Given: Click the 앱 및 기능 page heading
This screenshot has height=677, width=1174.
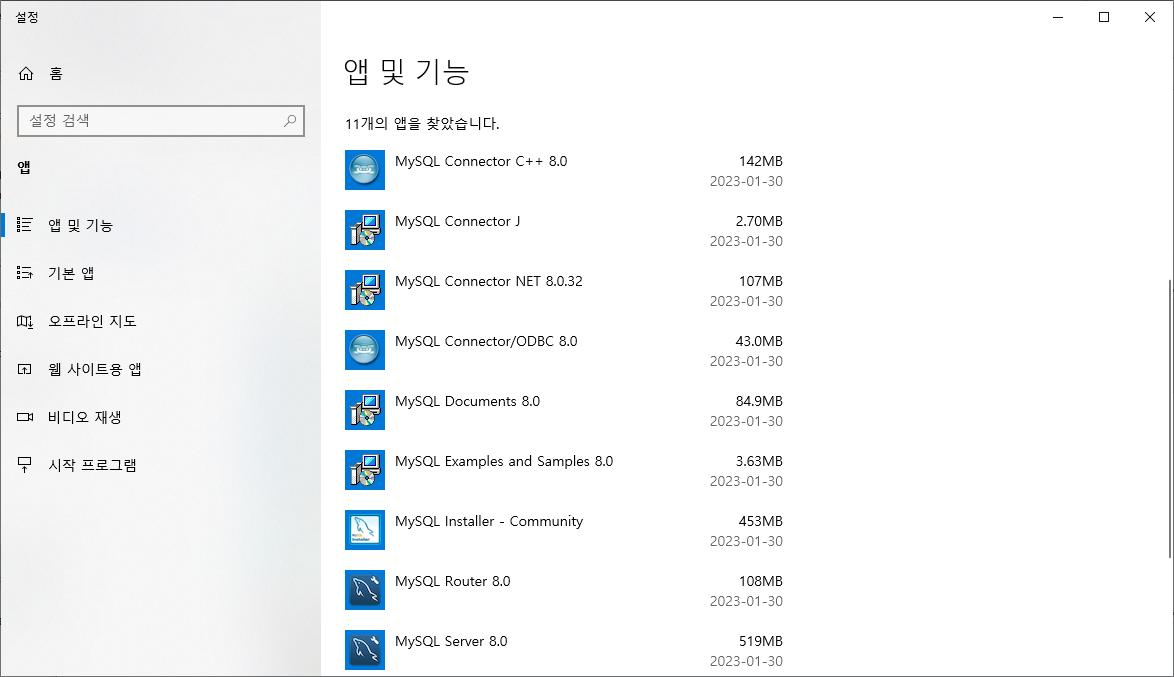Looking at the screenshot, I should click(x=407, y=72).
